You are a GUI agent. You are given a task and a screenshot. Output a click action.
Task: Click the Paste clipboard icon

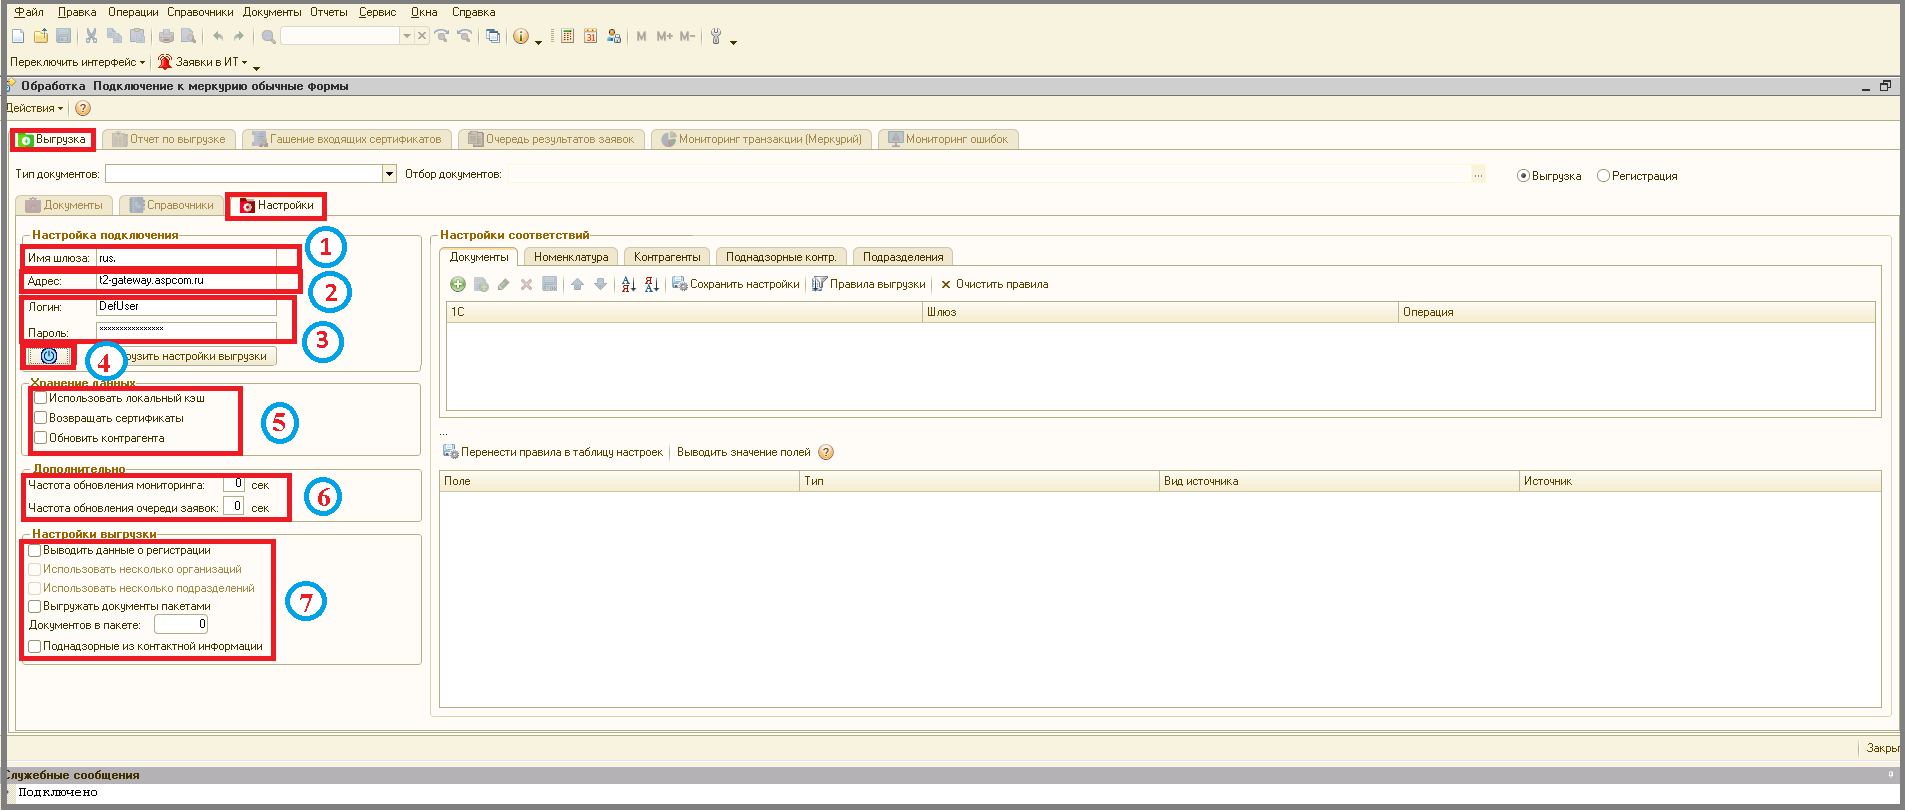pyautogui.click(x=137, y=36)
